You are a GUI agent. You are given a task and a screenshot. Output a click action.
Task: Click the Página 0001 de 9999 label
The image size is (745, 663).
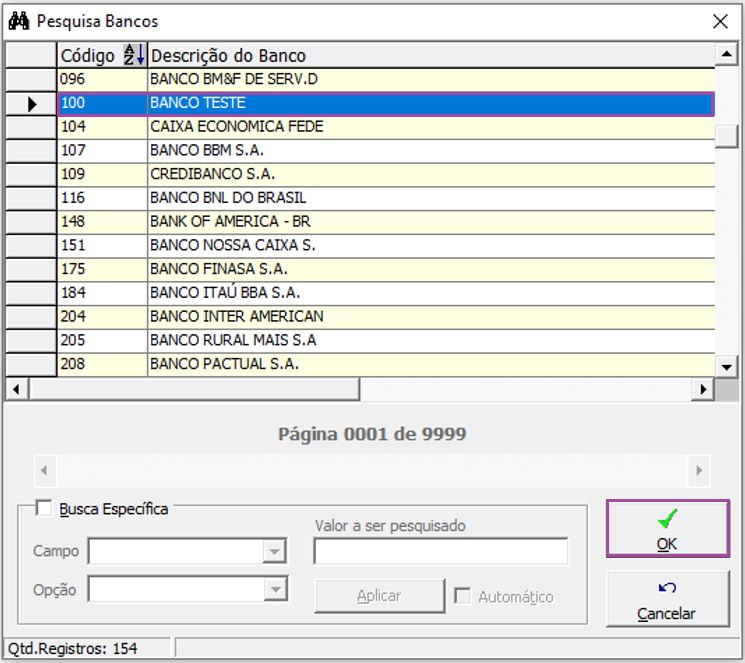[372, 434]
